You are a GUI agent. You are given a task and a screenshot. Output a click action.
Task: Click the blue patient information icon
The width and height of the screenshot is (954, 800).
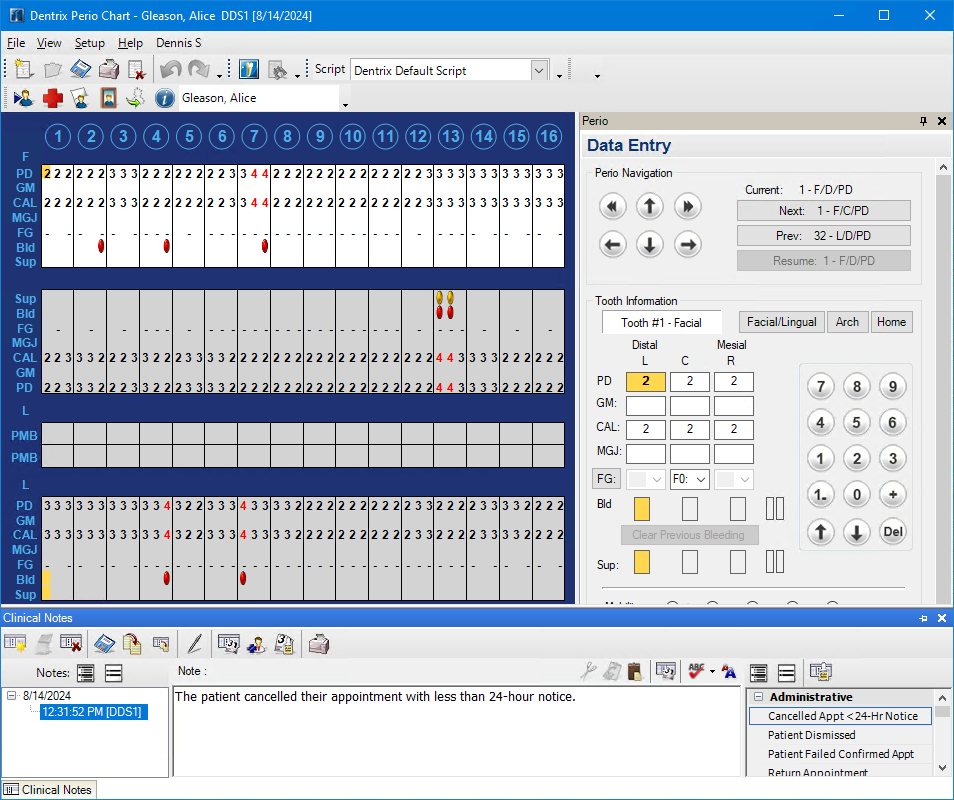pos(165,98)
